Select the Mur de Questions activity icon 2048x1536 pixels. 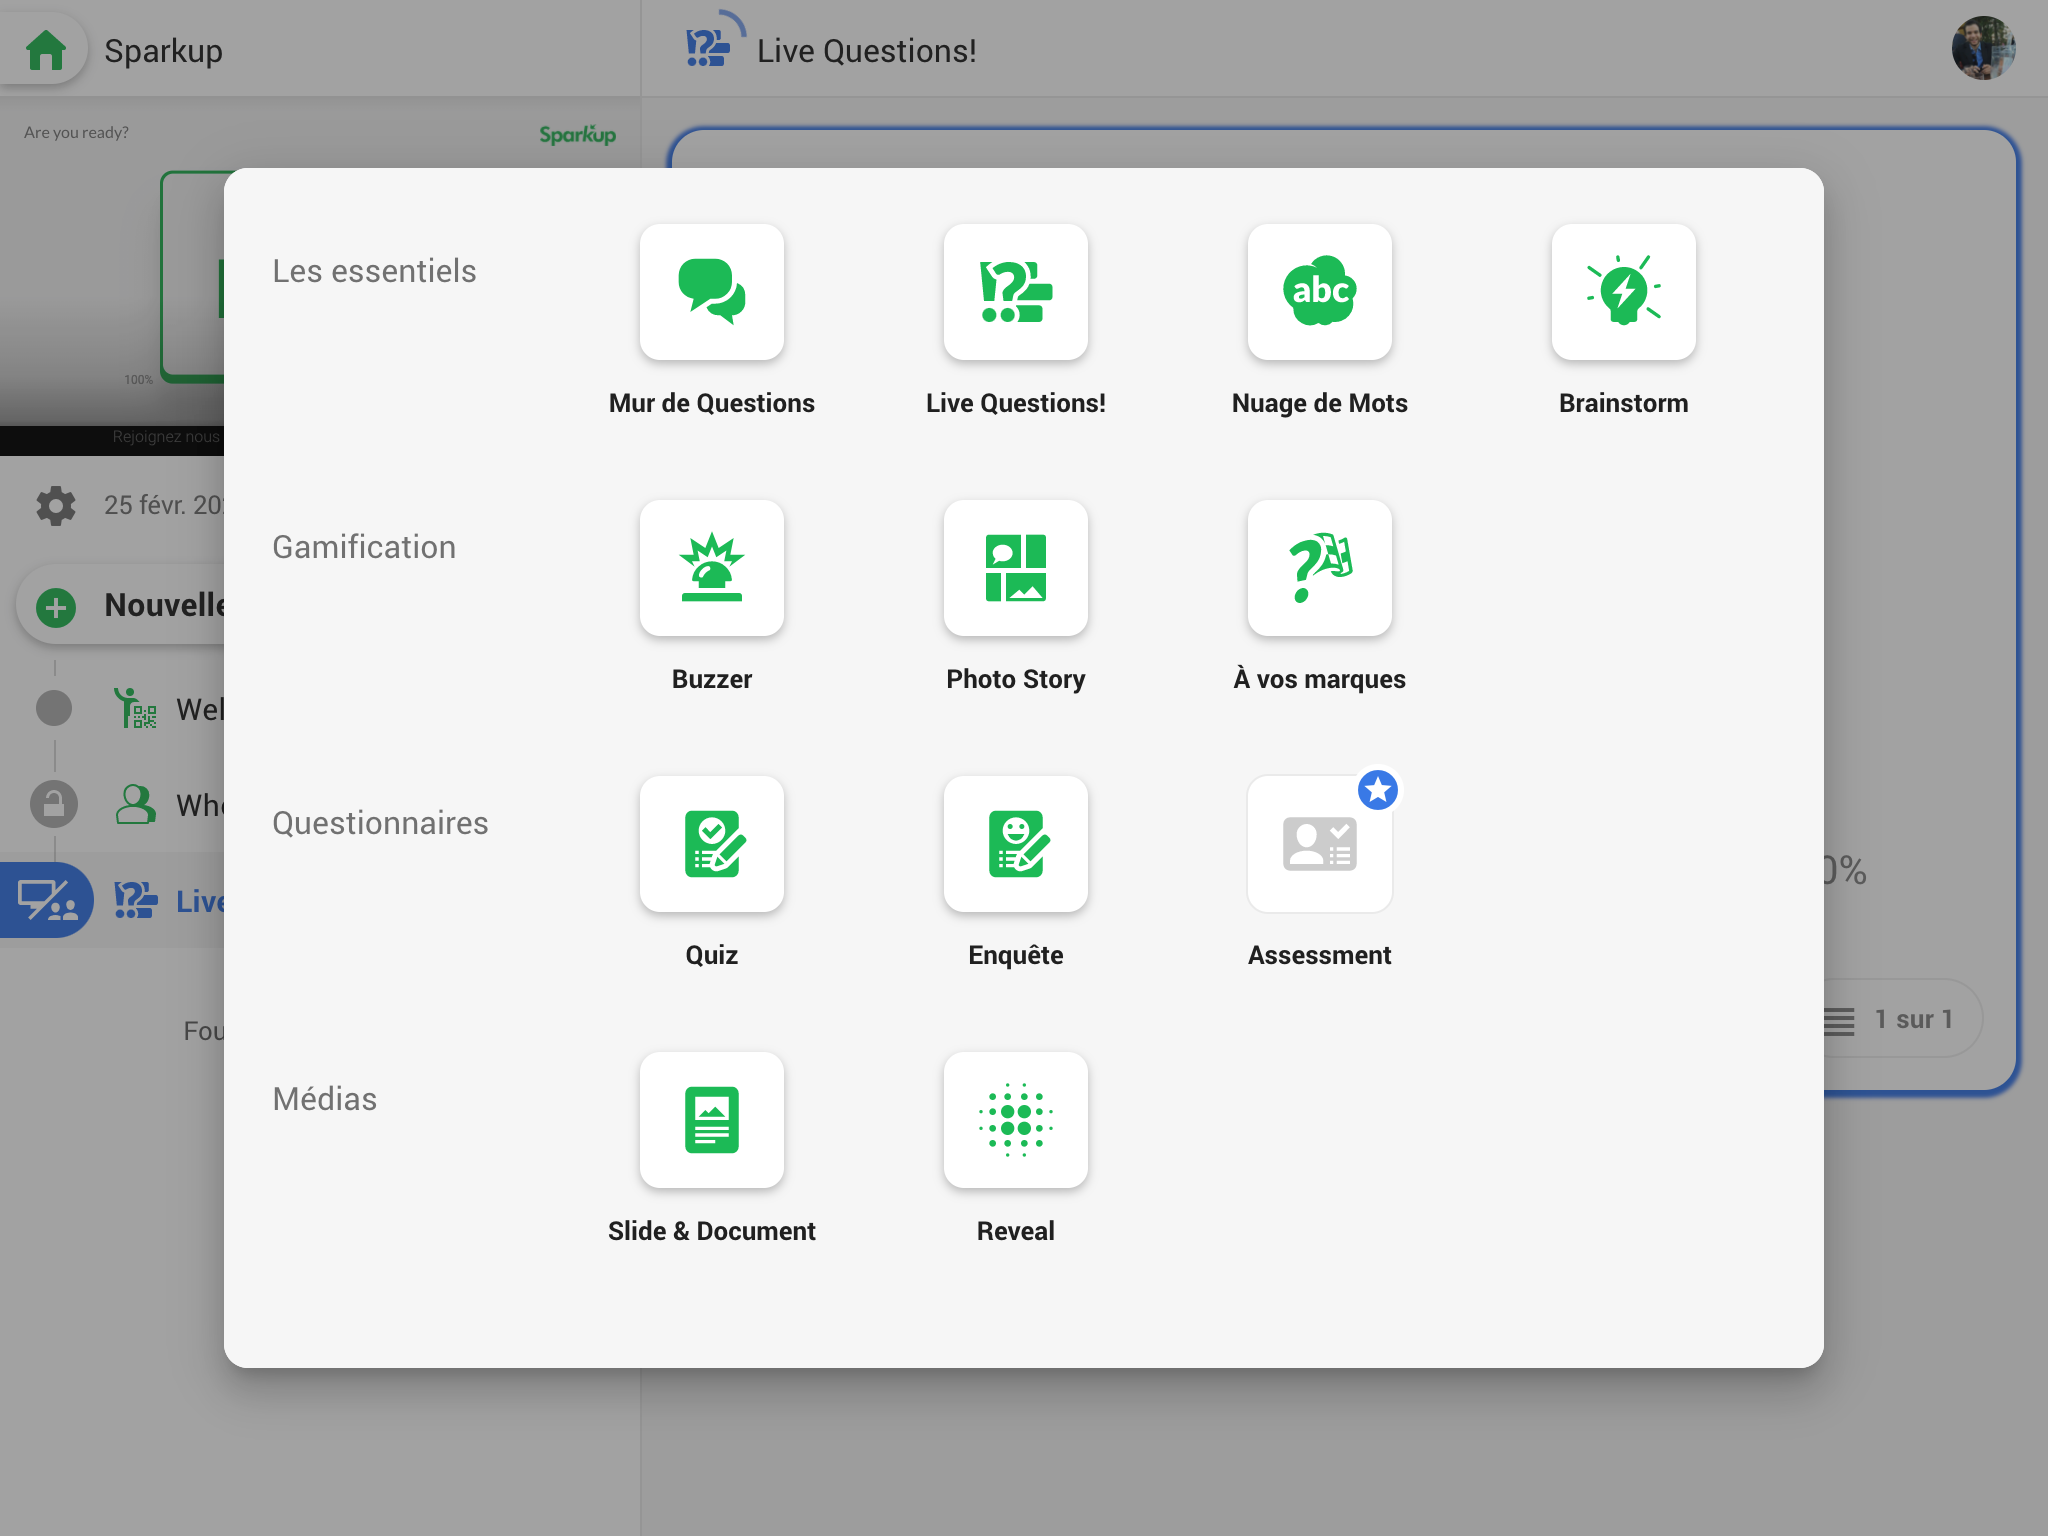[x=711, y=291]
